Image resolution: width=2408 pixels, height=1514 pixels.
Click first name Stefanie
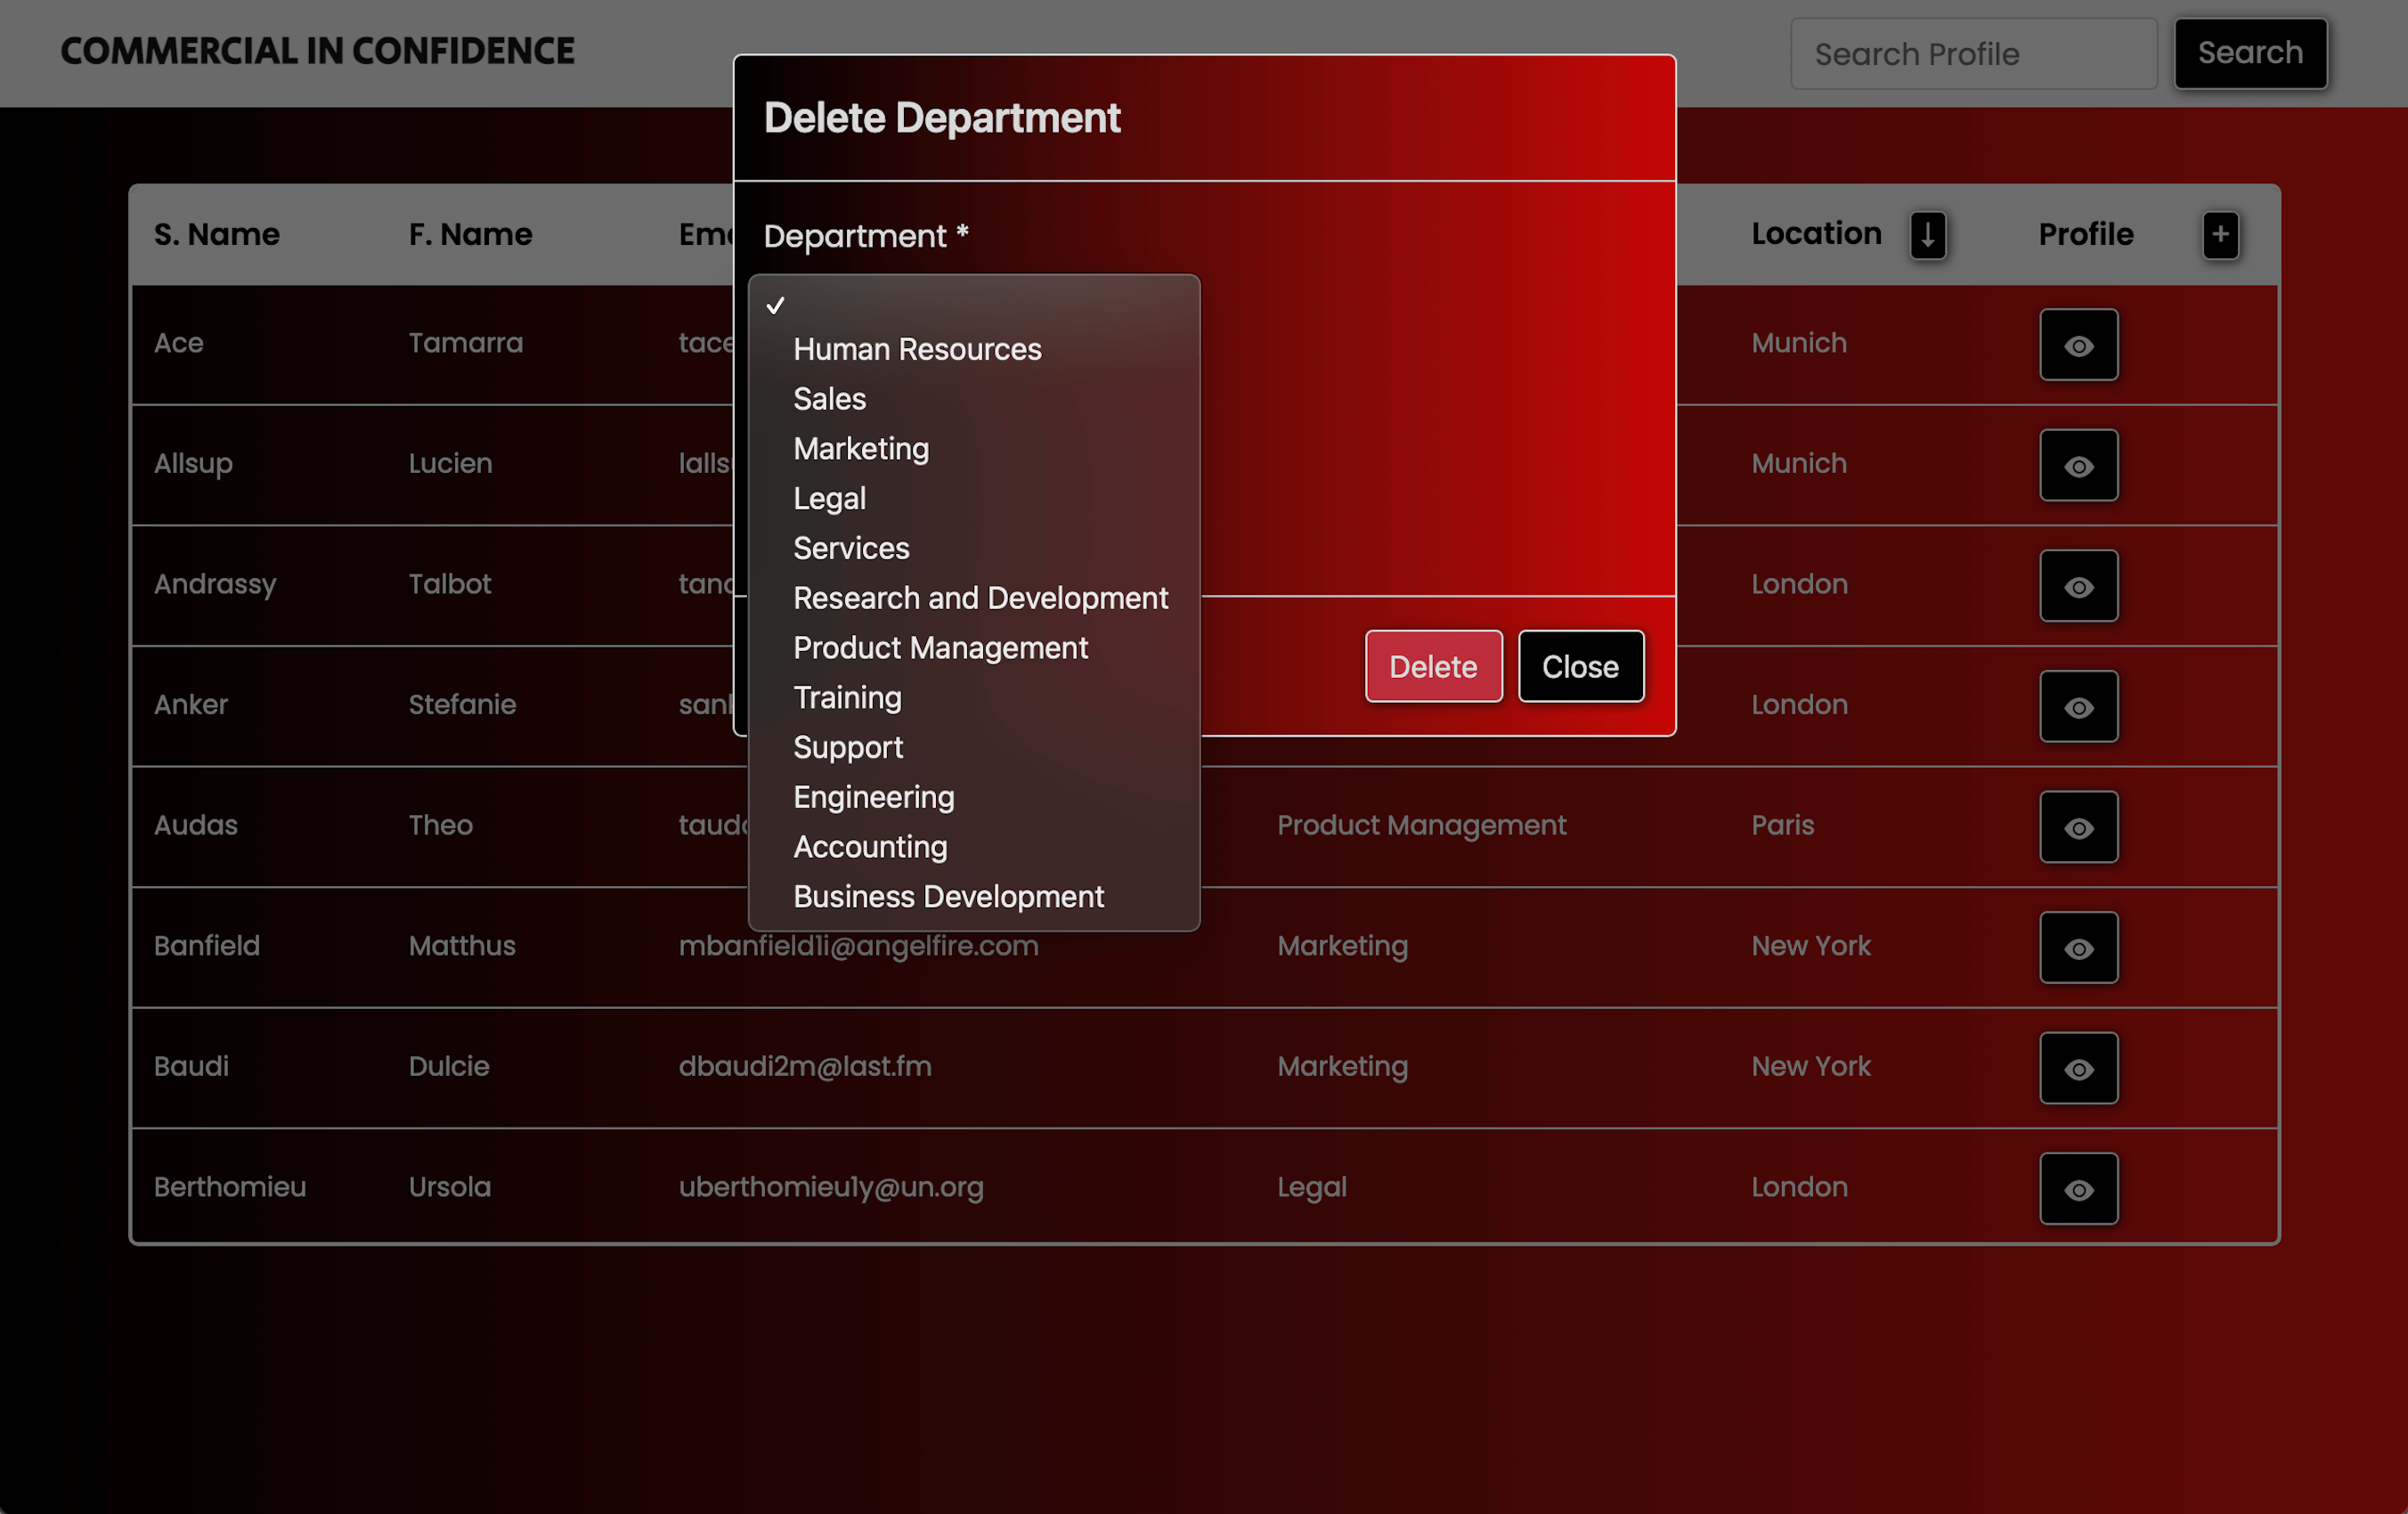coord(462,705)
